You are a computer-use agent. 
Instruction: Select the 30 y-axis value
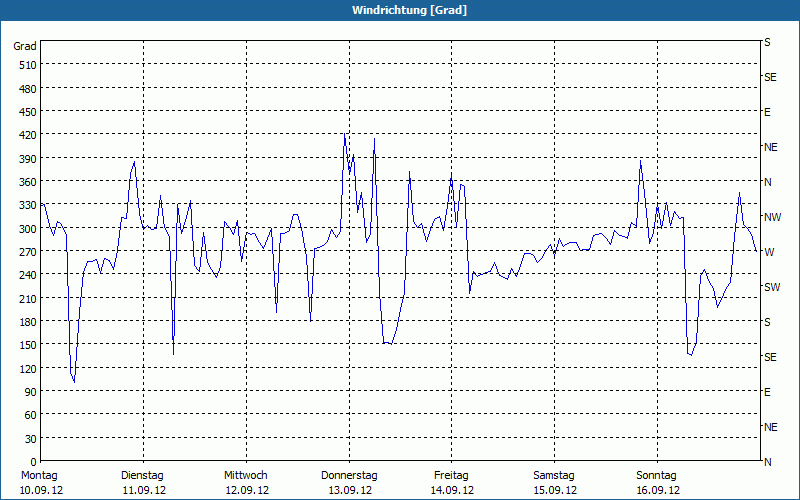pos(31,439)
